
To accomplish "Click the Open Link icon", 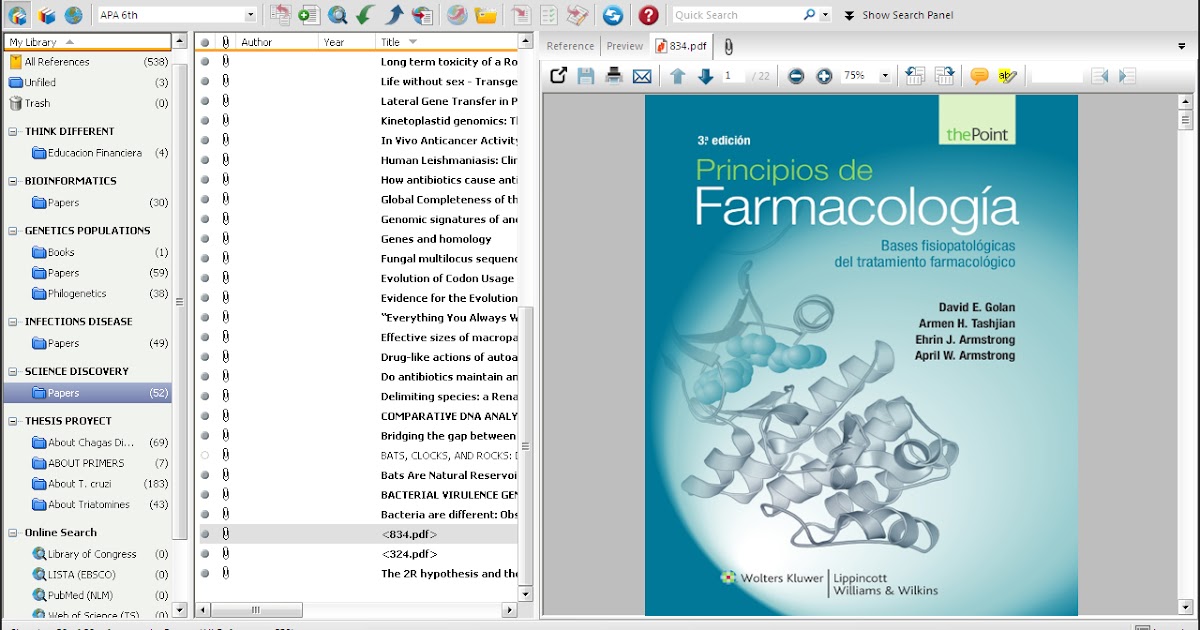I will click(456, 15).
